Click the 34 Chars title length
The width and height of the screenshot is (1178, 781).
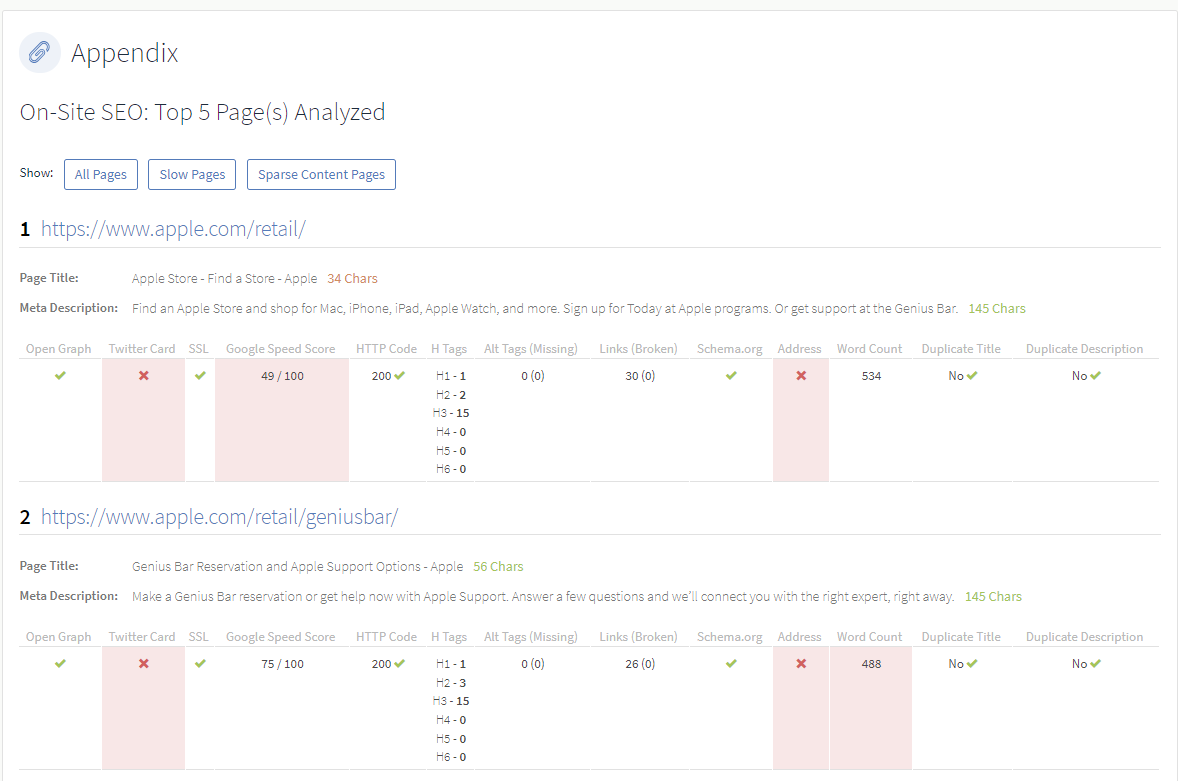(352, 279)
